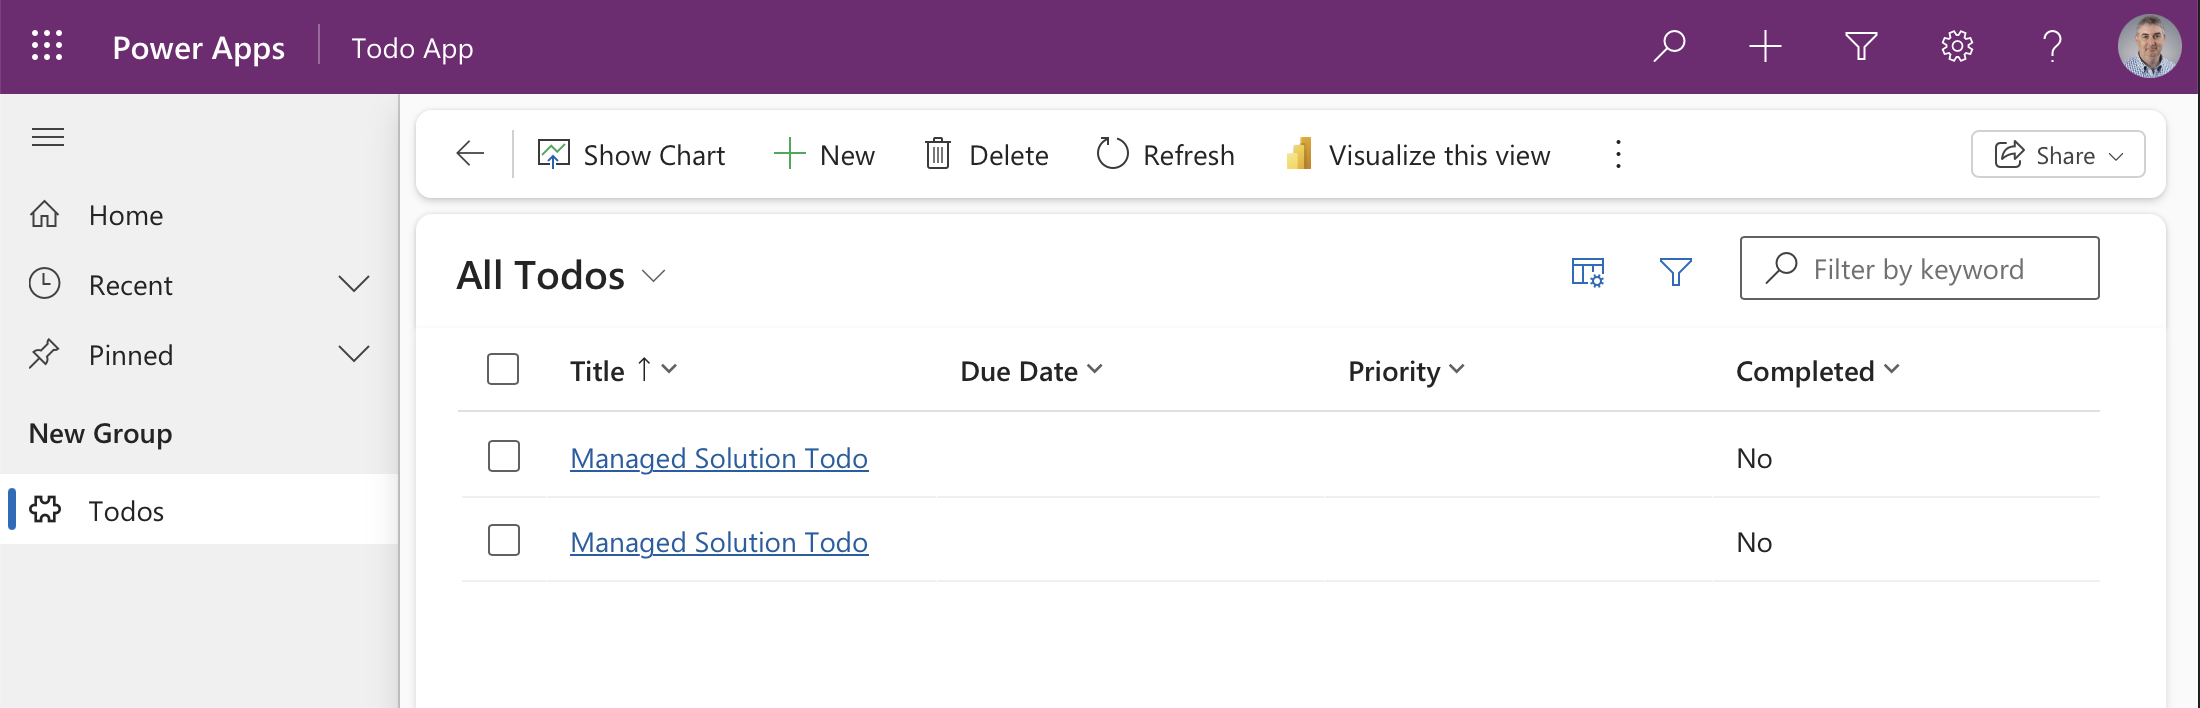Screen dimensions: 2200x708
Task: Open the Priority column menu
Action: click(x=1406, y=371)
